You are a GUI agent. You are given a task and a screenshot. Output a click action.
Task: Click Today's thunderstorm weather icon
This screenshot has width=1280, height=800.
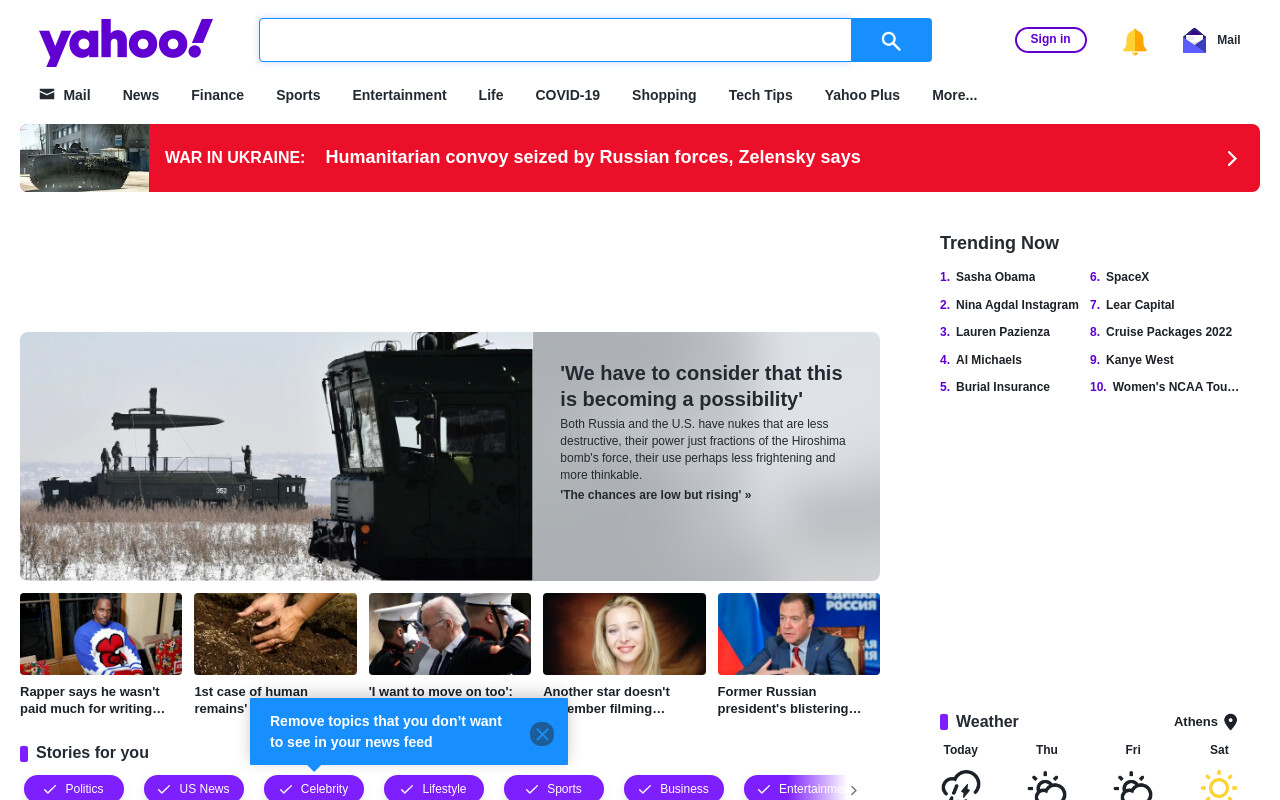pyautogui.click(x=961, y=786)
